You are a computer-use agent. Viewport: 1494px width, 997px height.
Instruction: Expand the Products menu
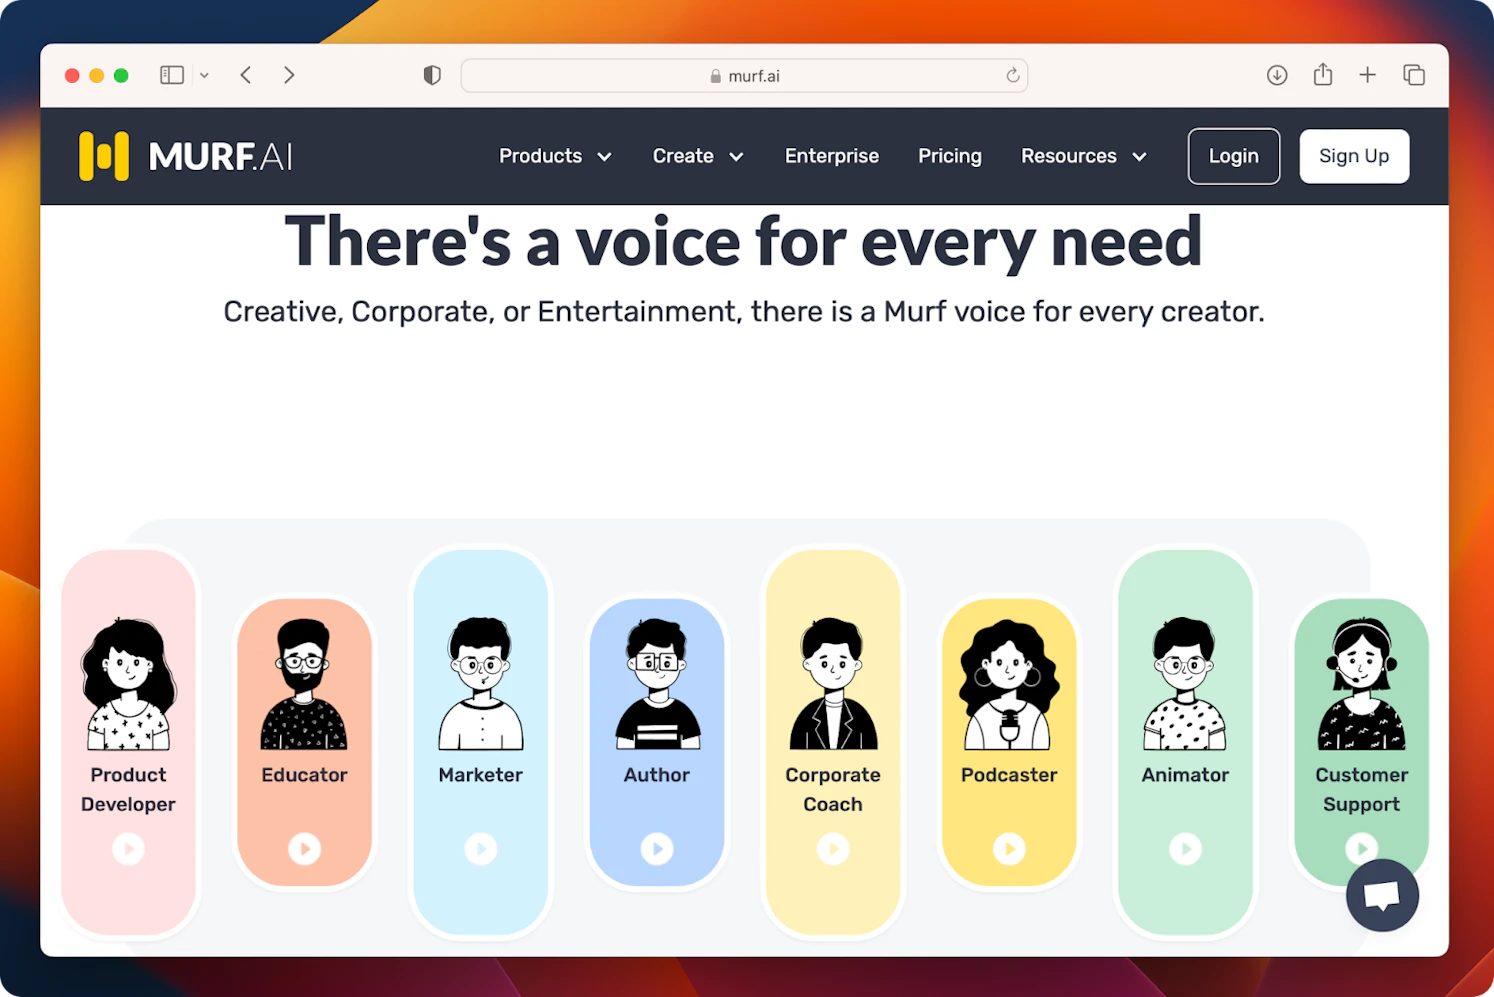point(555,156)
